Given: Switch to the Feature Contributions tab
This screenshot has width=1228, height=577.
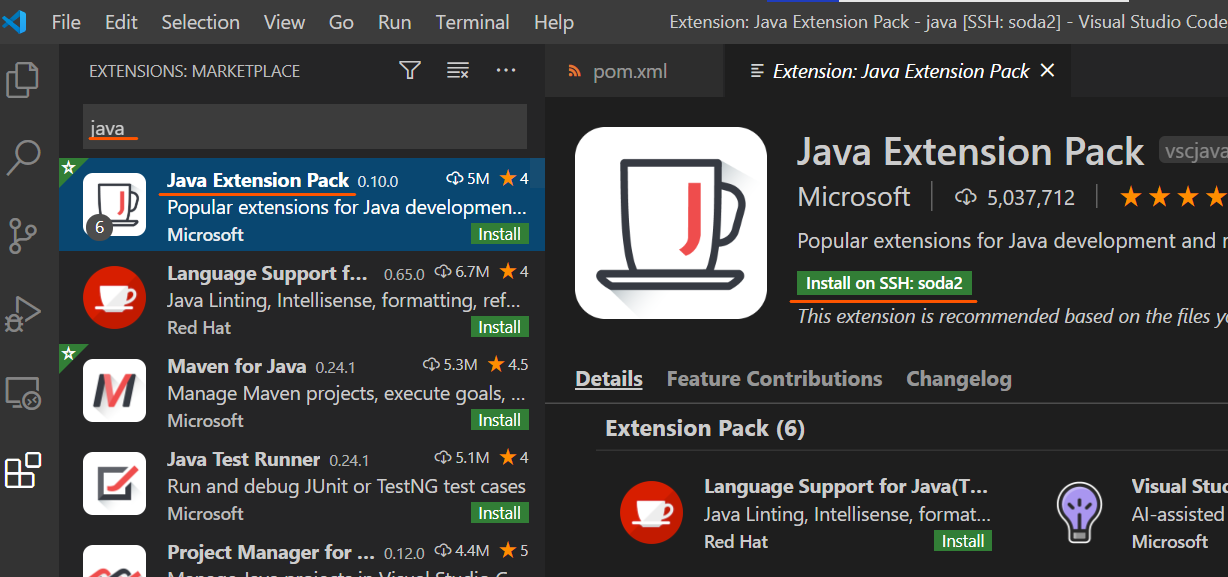Looking at the screenshot, I should pos(774,379).
